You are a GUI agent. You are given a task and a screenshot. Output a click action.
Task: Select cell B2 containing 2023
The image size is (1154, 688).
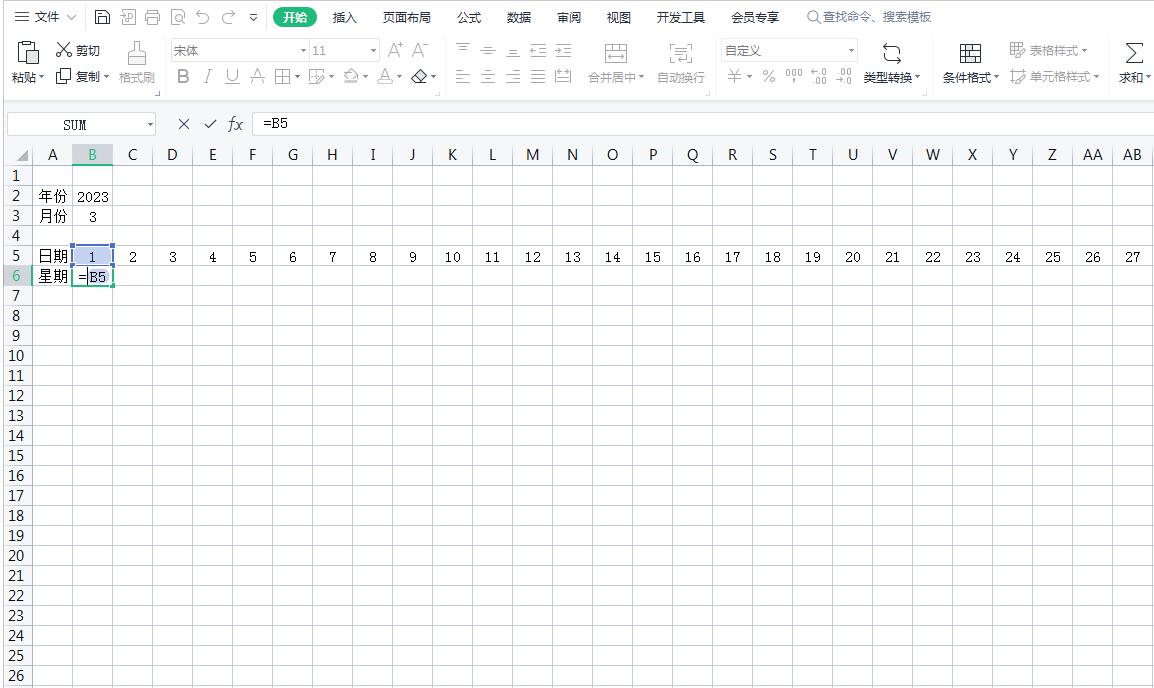click(x=92, y=196)
